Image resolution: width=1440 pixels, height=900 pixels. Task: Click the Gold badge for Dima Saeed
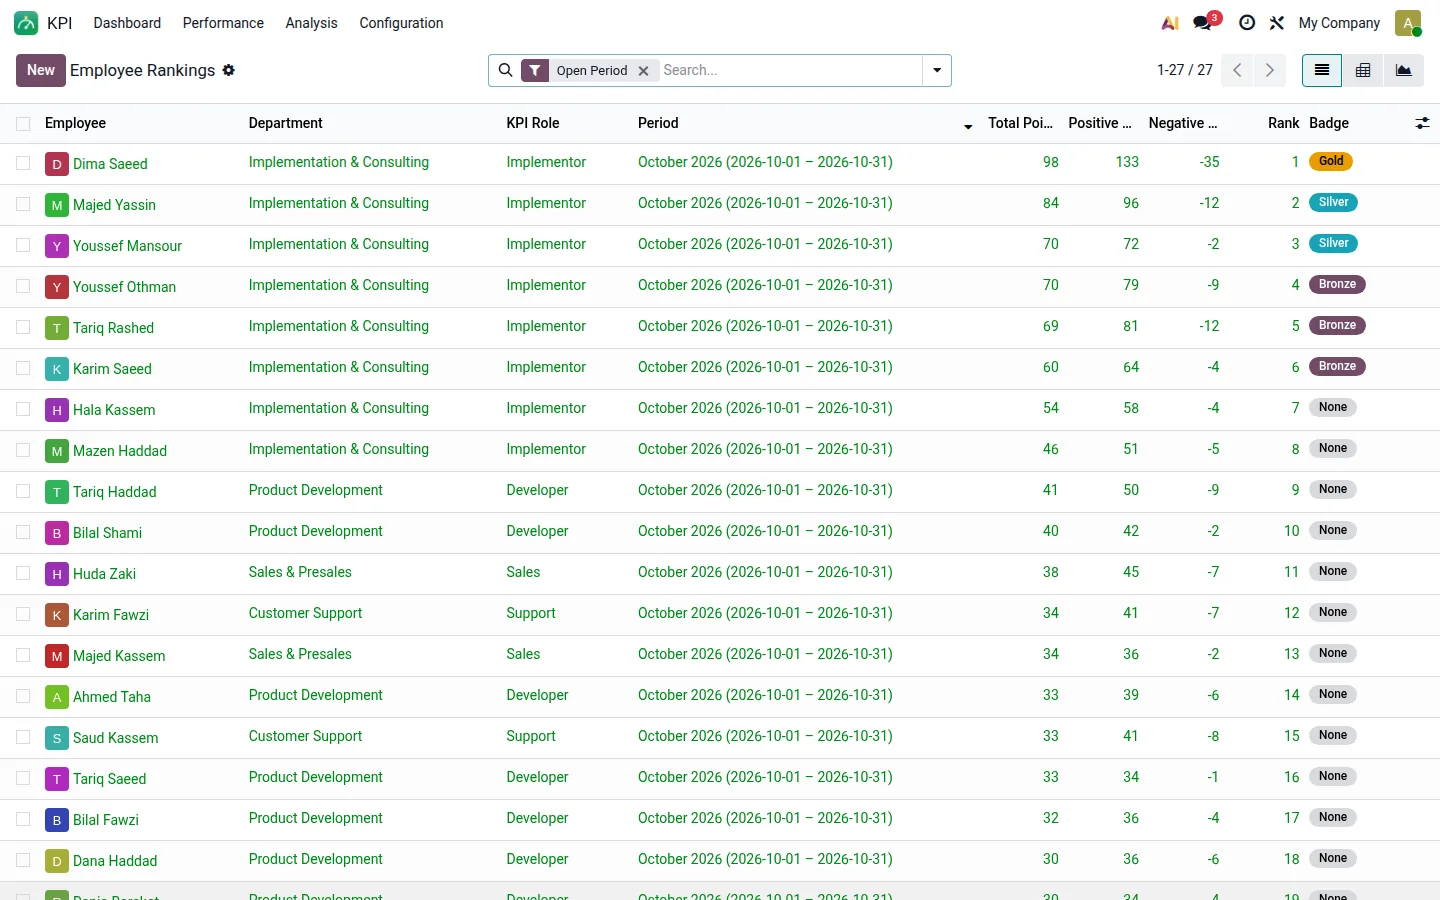click(x=1331, y=161)
